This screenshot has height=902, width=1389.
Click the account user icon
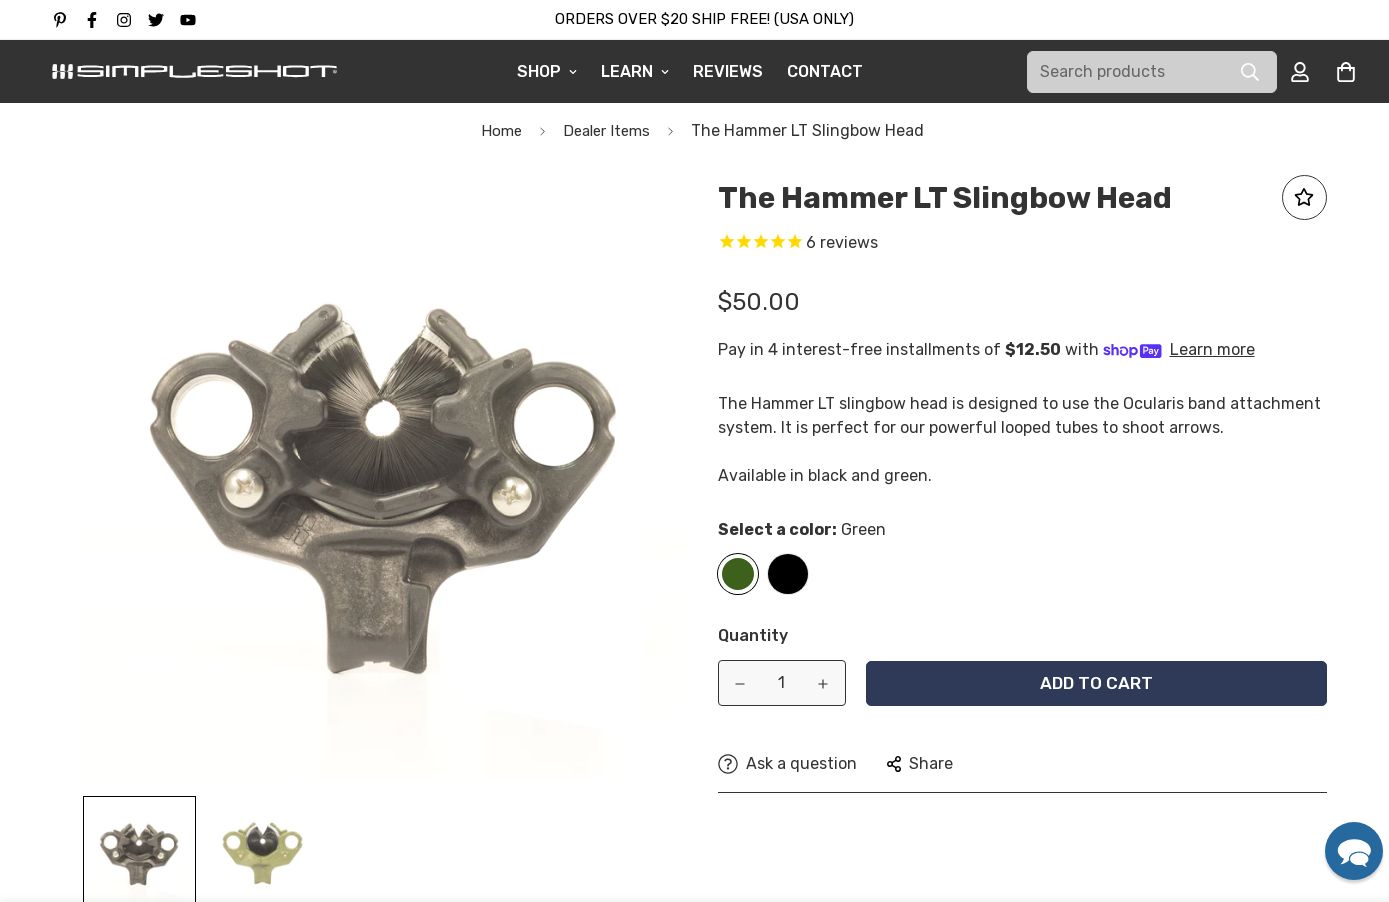click(1300, 72)
